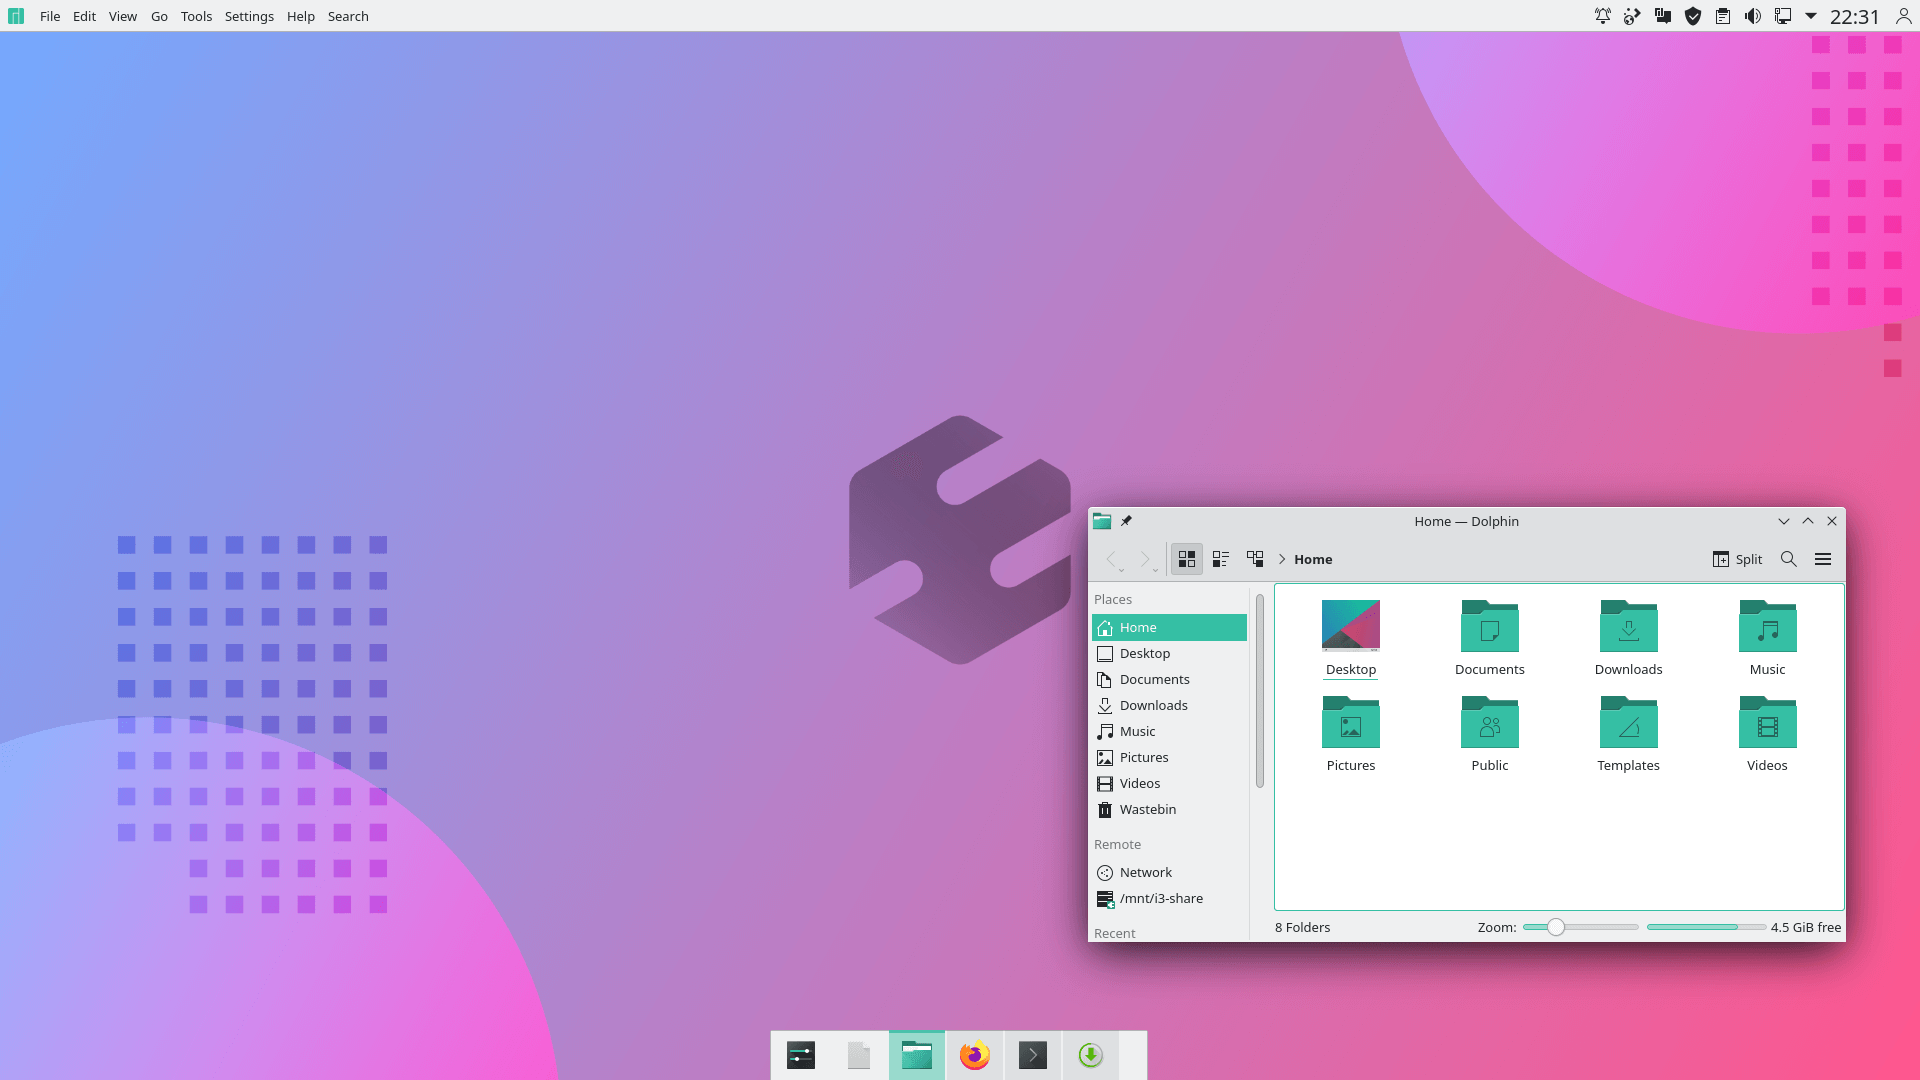Click Dolphin file manager in dock
This screenshot has width=1920, height=1080.
coord(917,1055)
